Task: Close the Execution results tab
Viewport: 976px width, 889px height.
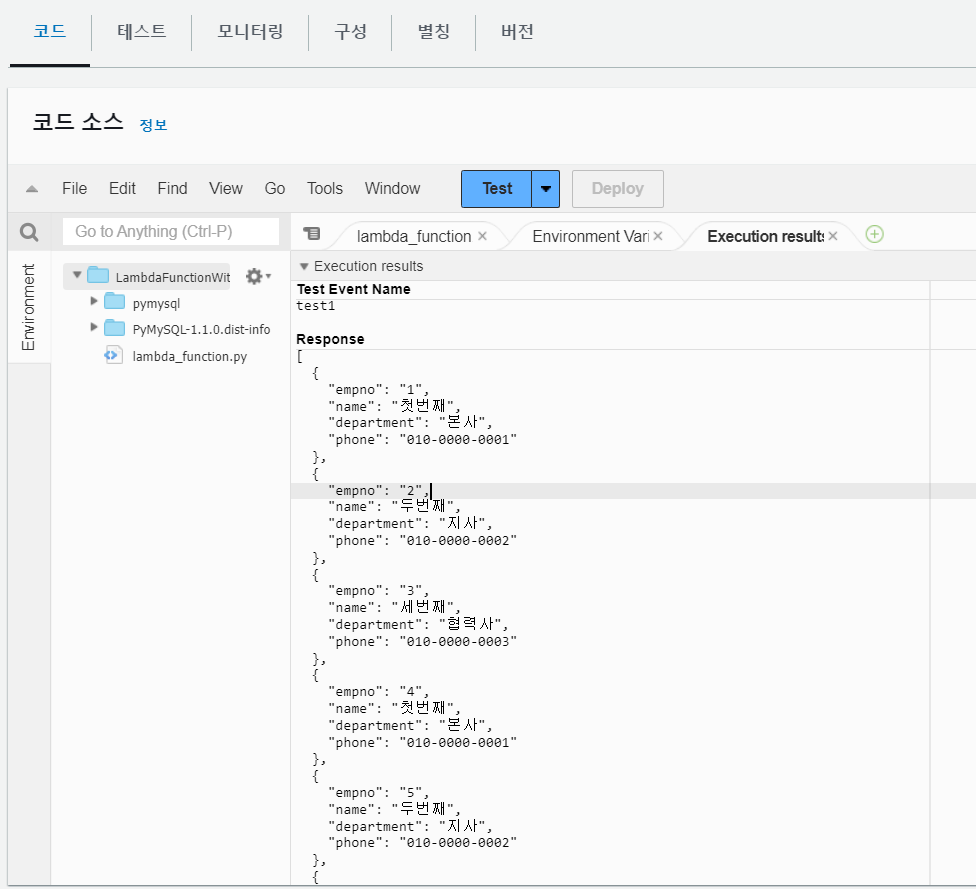Action: 833,237
